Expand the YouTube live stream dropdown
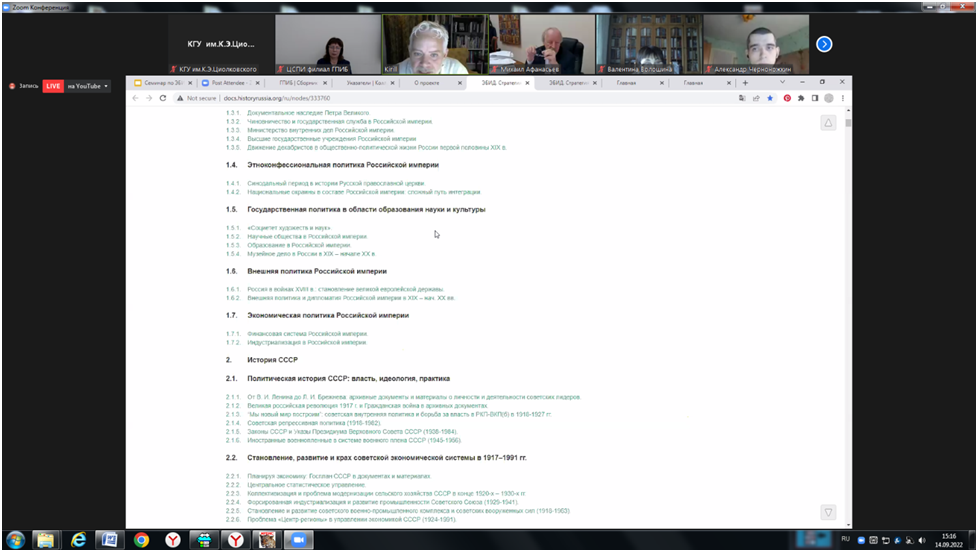 pyautogui.click(x=106, y=86)
